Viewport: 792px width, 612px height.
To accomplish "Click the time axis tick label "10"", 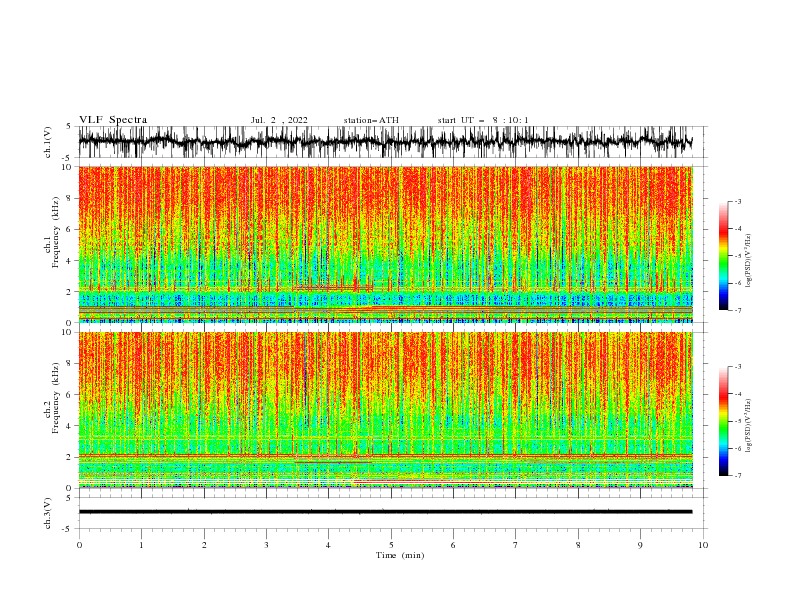I will click(703, 545).
